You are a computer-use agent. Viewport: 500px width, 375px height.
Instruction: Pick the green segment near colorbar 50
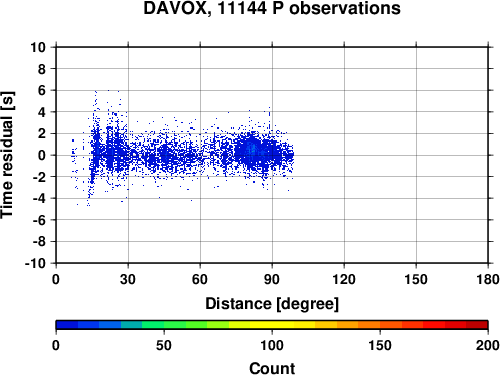point(164,325)
